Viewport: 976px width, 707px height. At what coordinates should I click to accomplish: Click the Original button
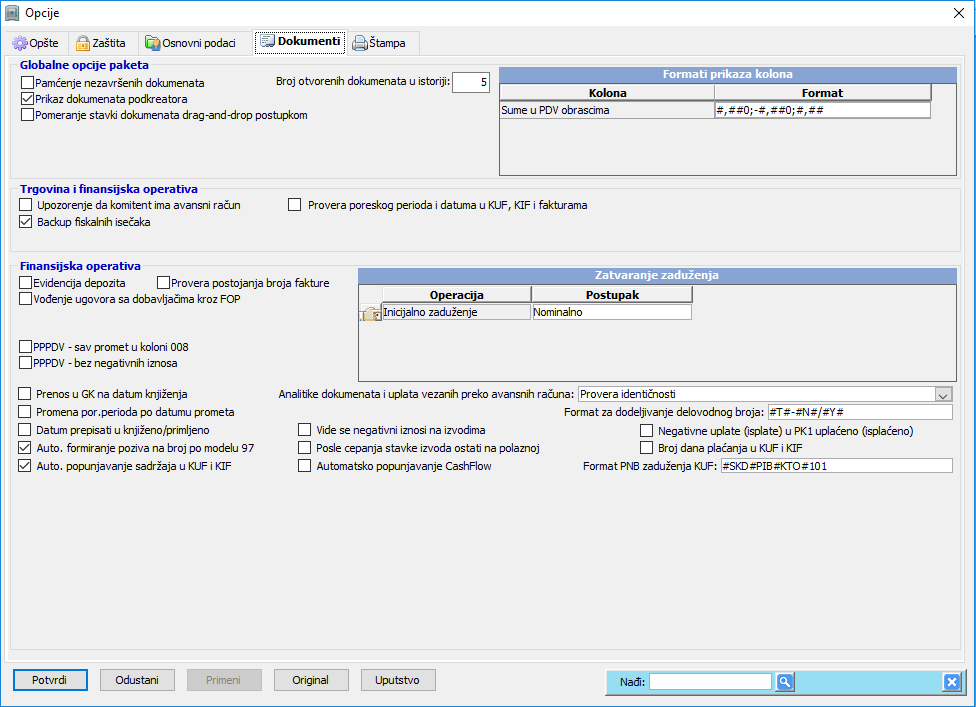(311, 680)
